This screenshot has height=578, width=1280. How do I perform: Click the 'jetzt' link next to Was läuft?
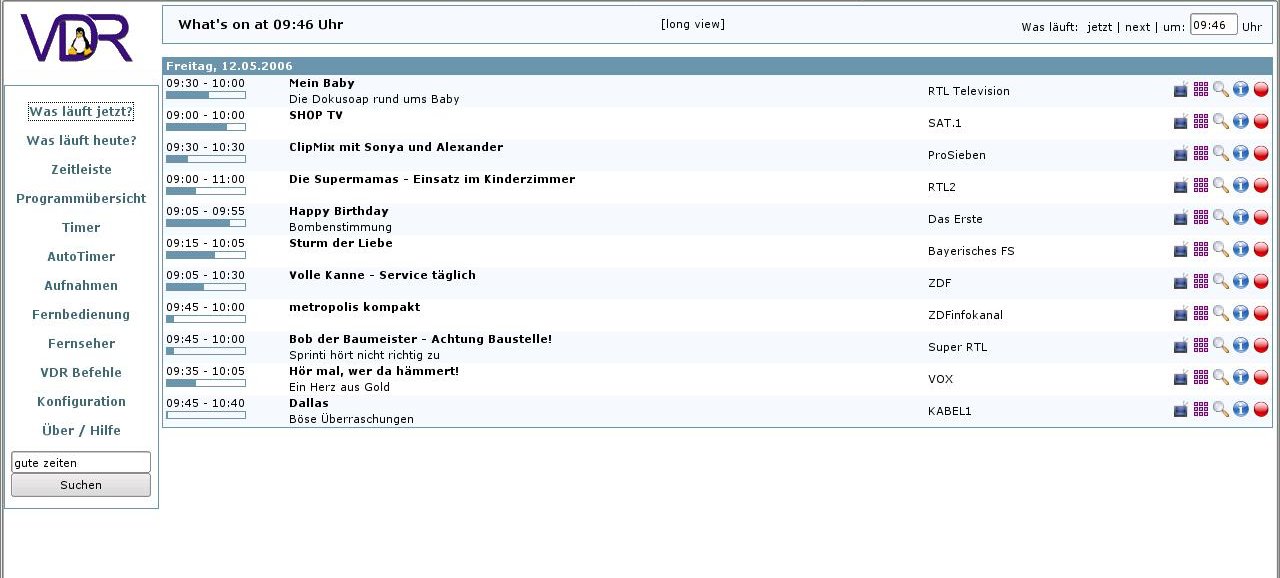coord(1100,27)
